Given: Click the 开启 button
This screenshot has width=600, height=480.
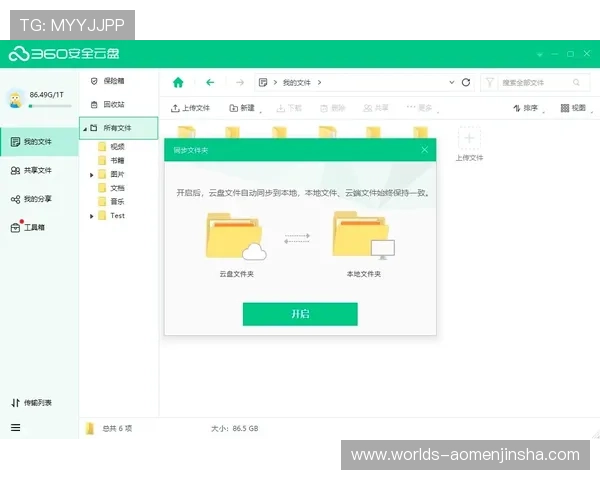Looking at the screenshot, I should click(300, 314).
